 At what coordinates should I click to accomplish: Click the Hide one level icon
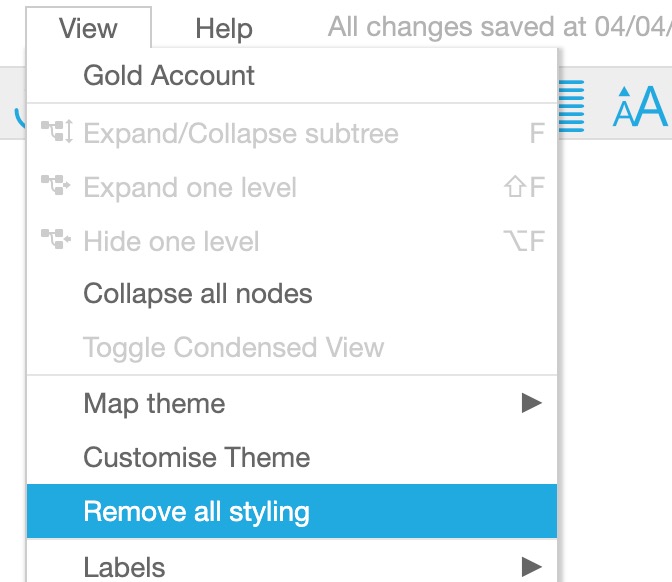56,239
